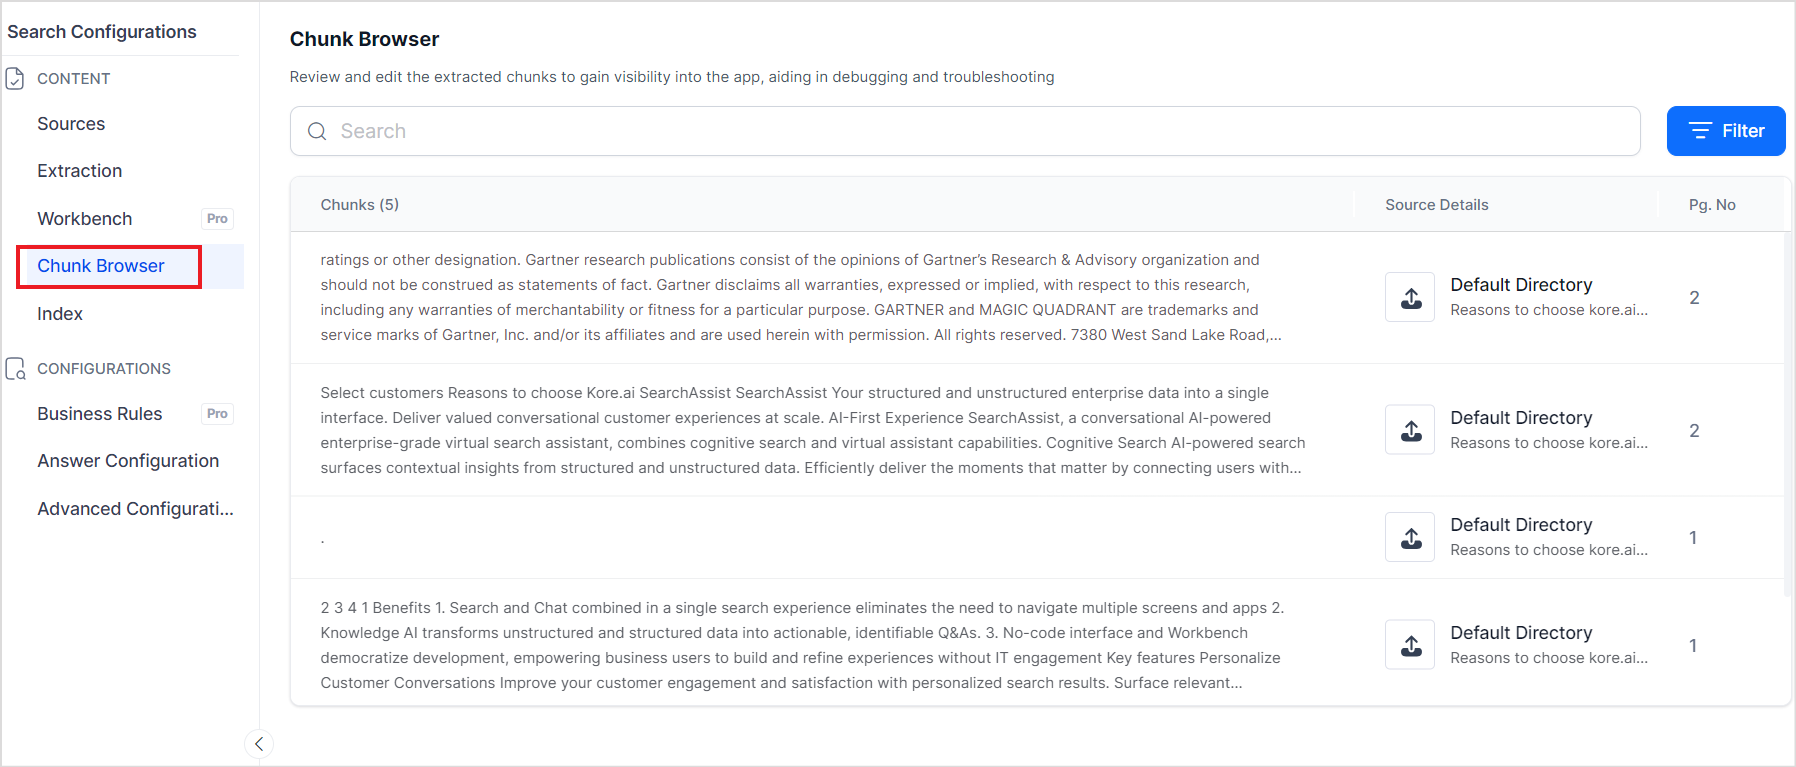Viewport: 1796px width, 767px height.
Task: Open the Sources page
Action: tap(71, 124)
